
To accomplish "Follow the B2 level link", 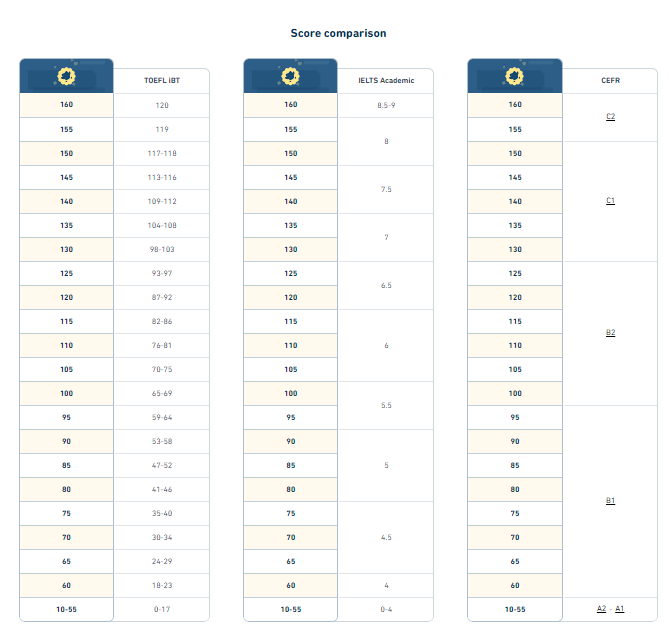I will coord(611,333).
